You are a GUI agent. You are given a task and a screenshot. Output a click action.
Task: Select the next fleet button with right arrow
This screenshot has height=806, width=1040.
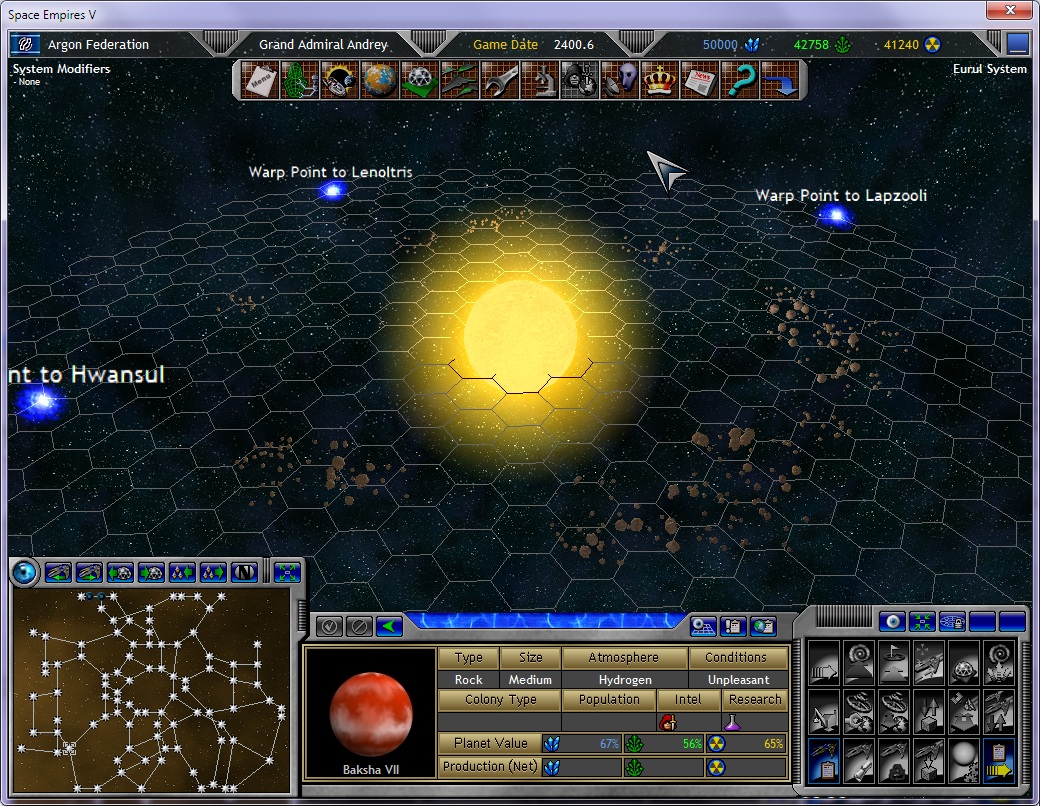213,572
